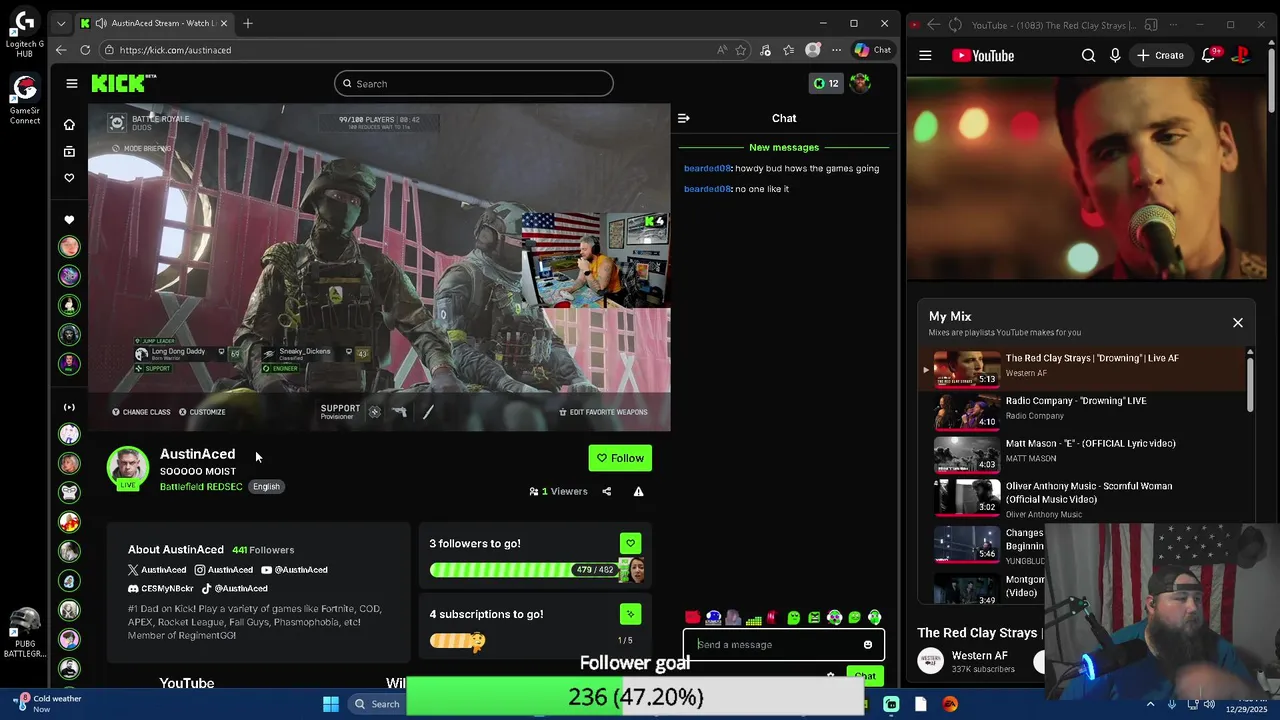Select the AustinAced Stream browser tab
The image size is (1280, 720).
point(155,23)
